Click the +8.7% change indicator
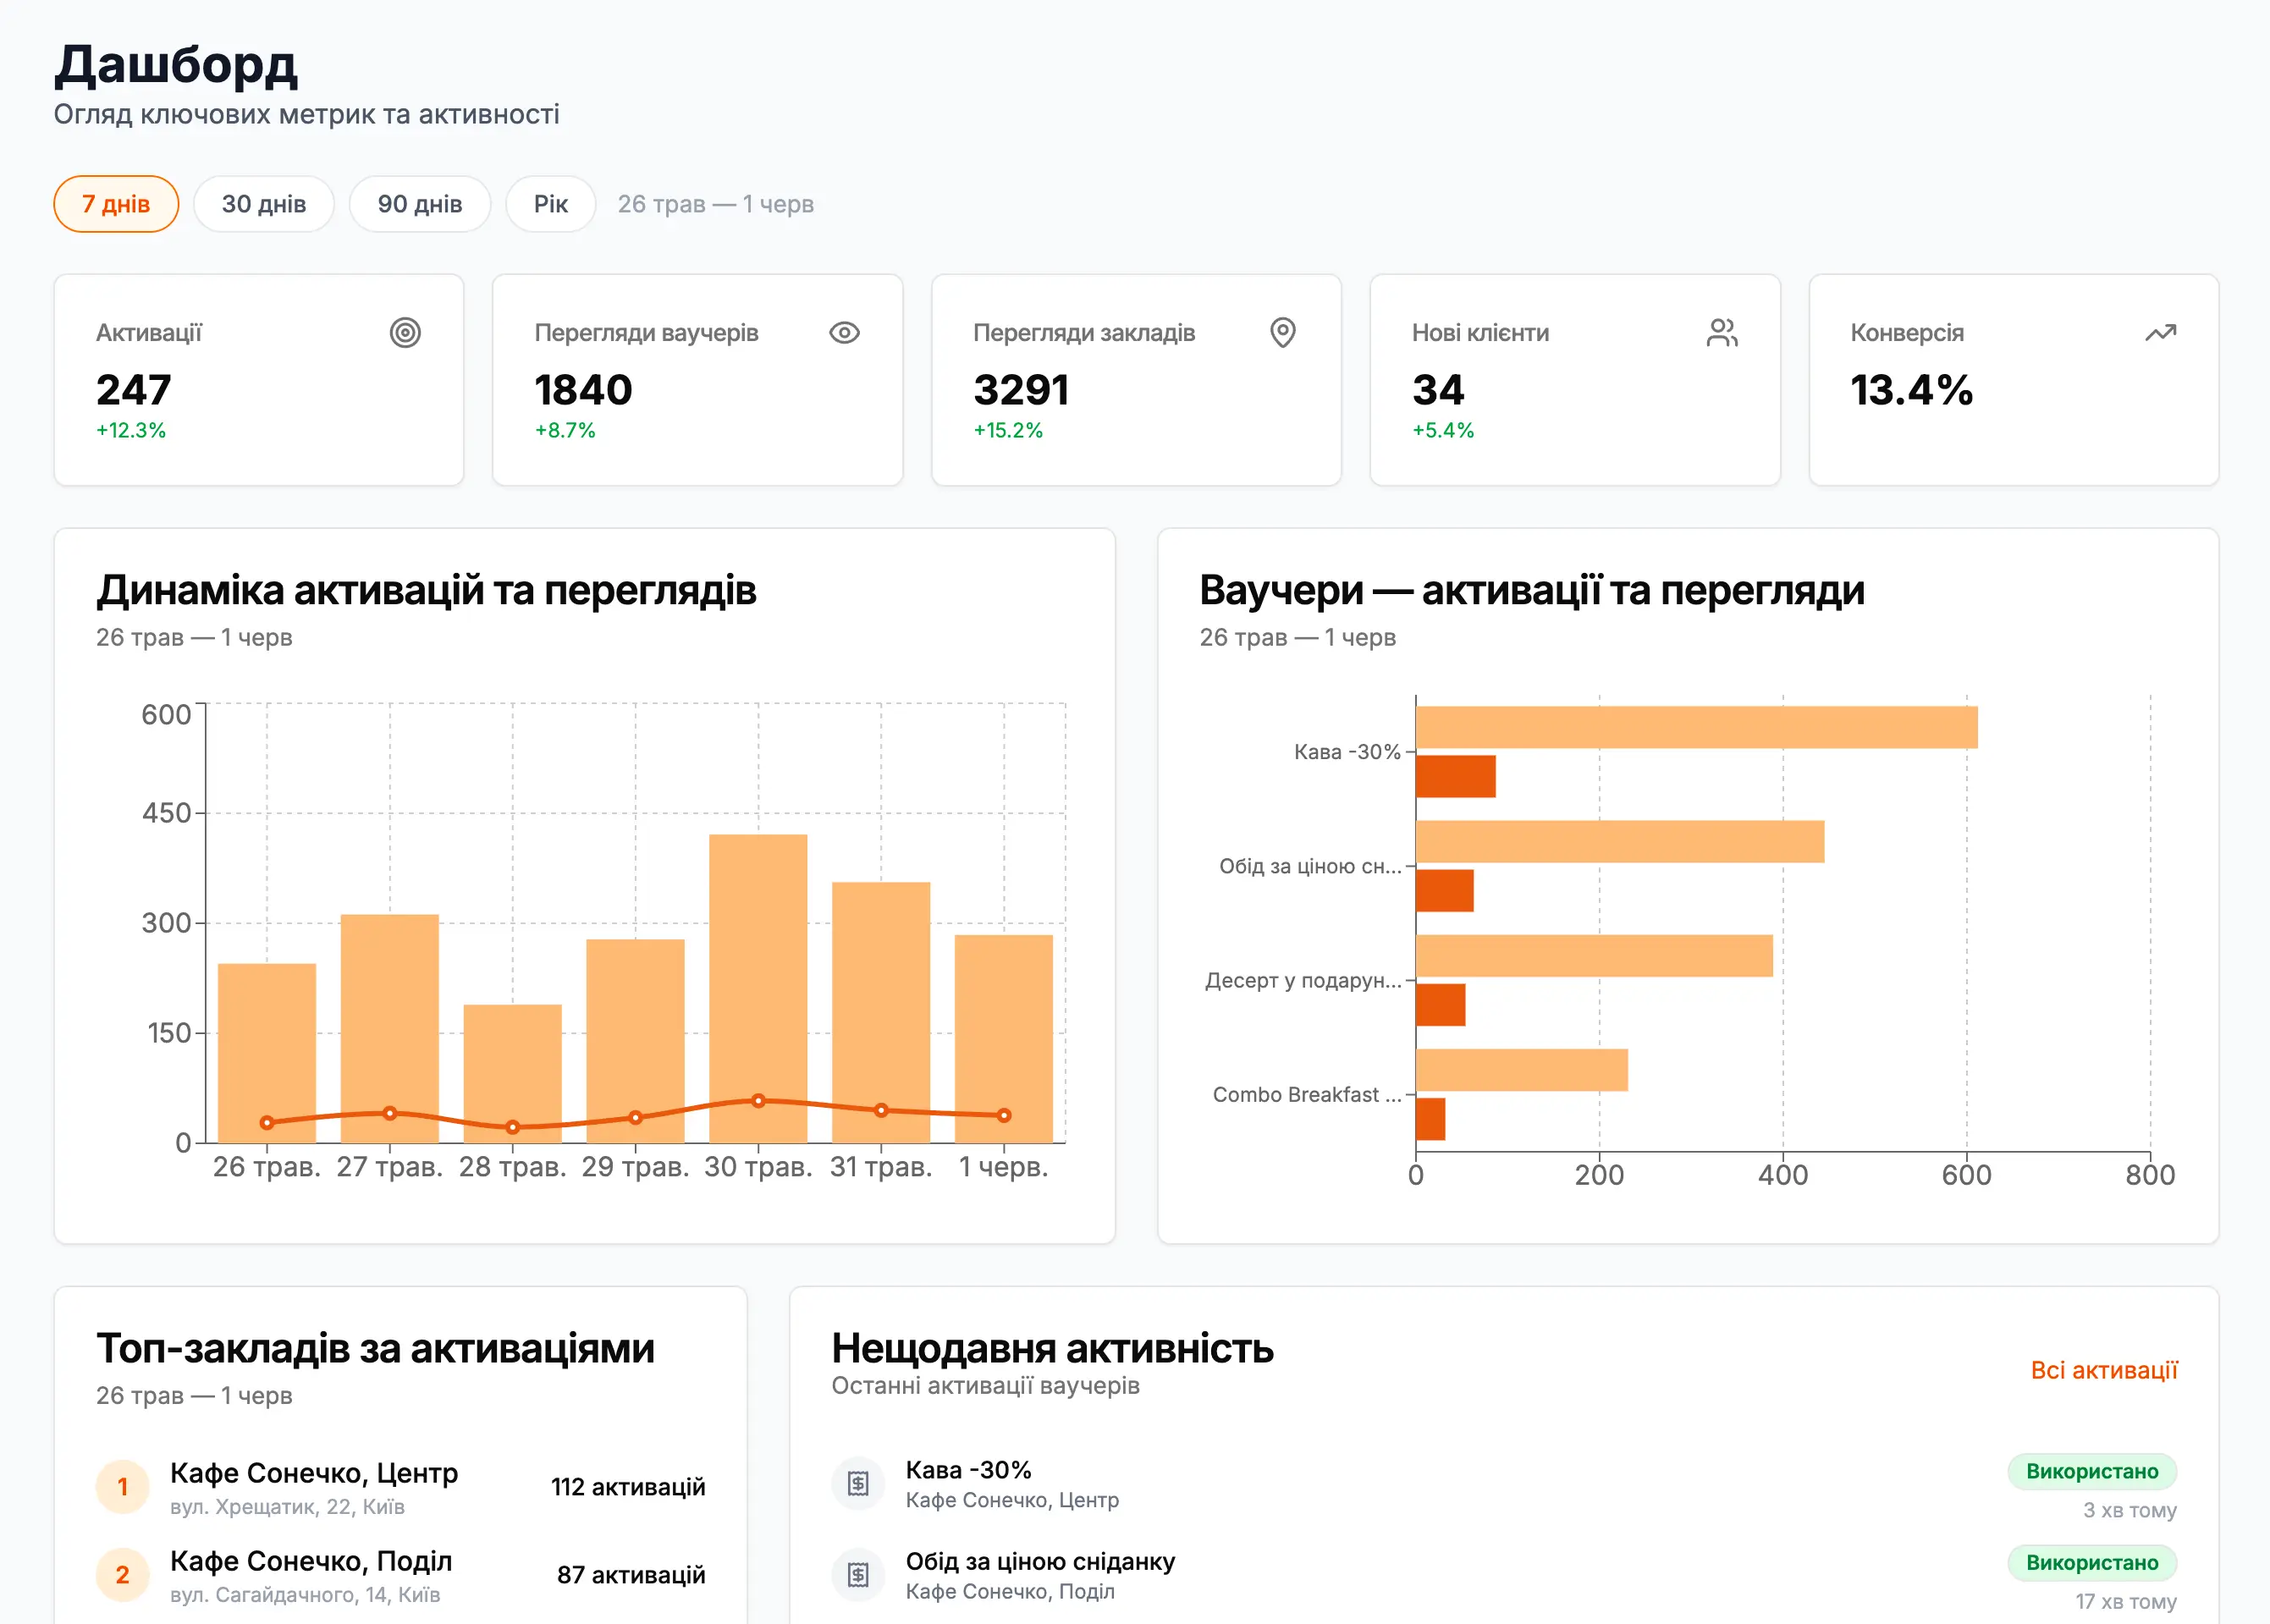The height and width of the screenshot is (1624, 2270). pyautogui.click(x=565, y=430)
